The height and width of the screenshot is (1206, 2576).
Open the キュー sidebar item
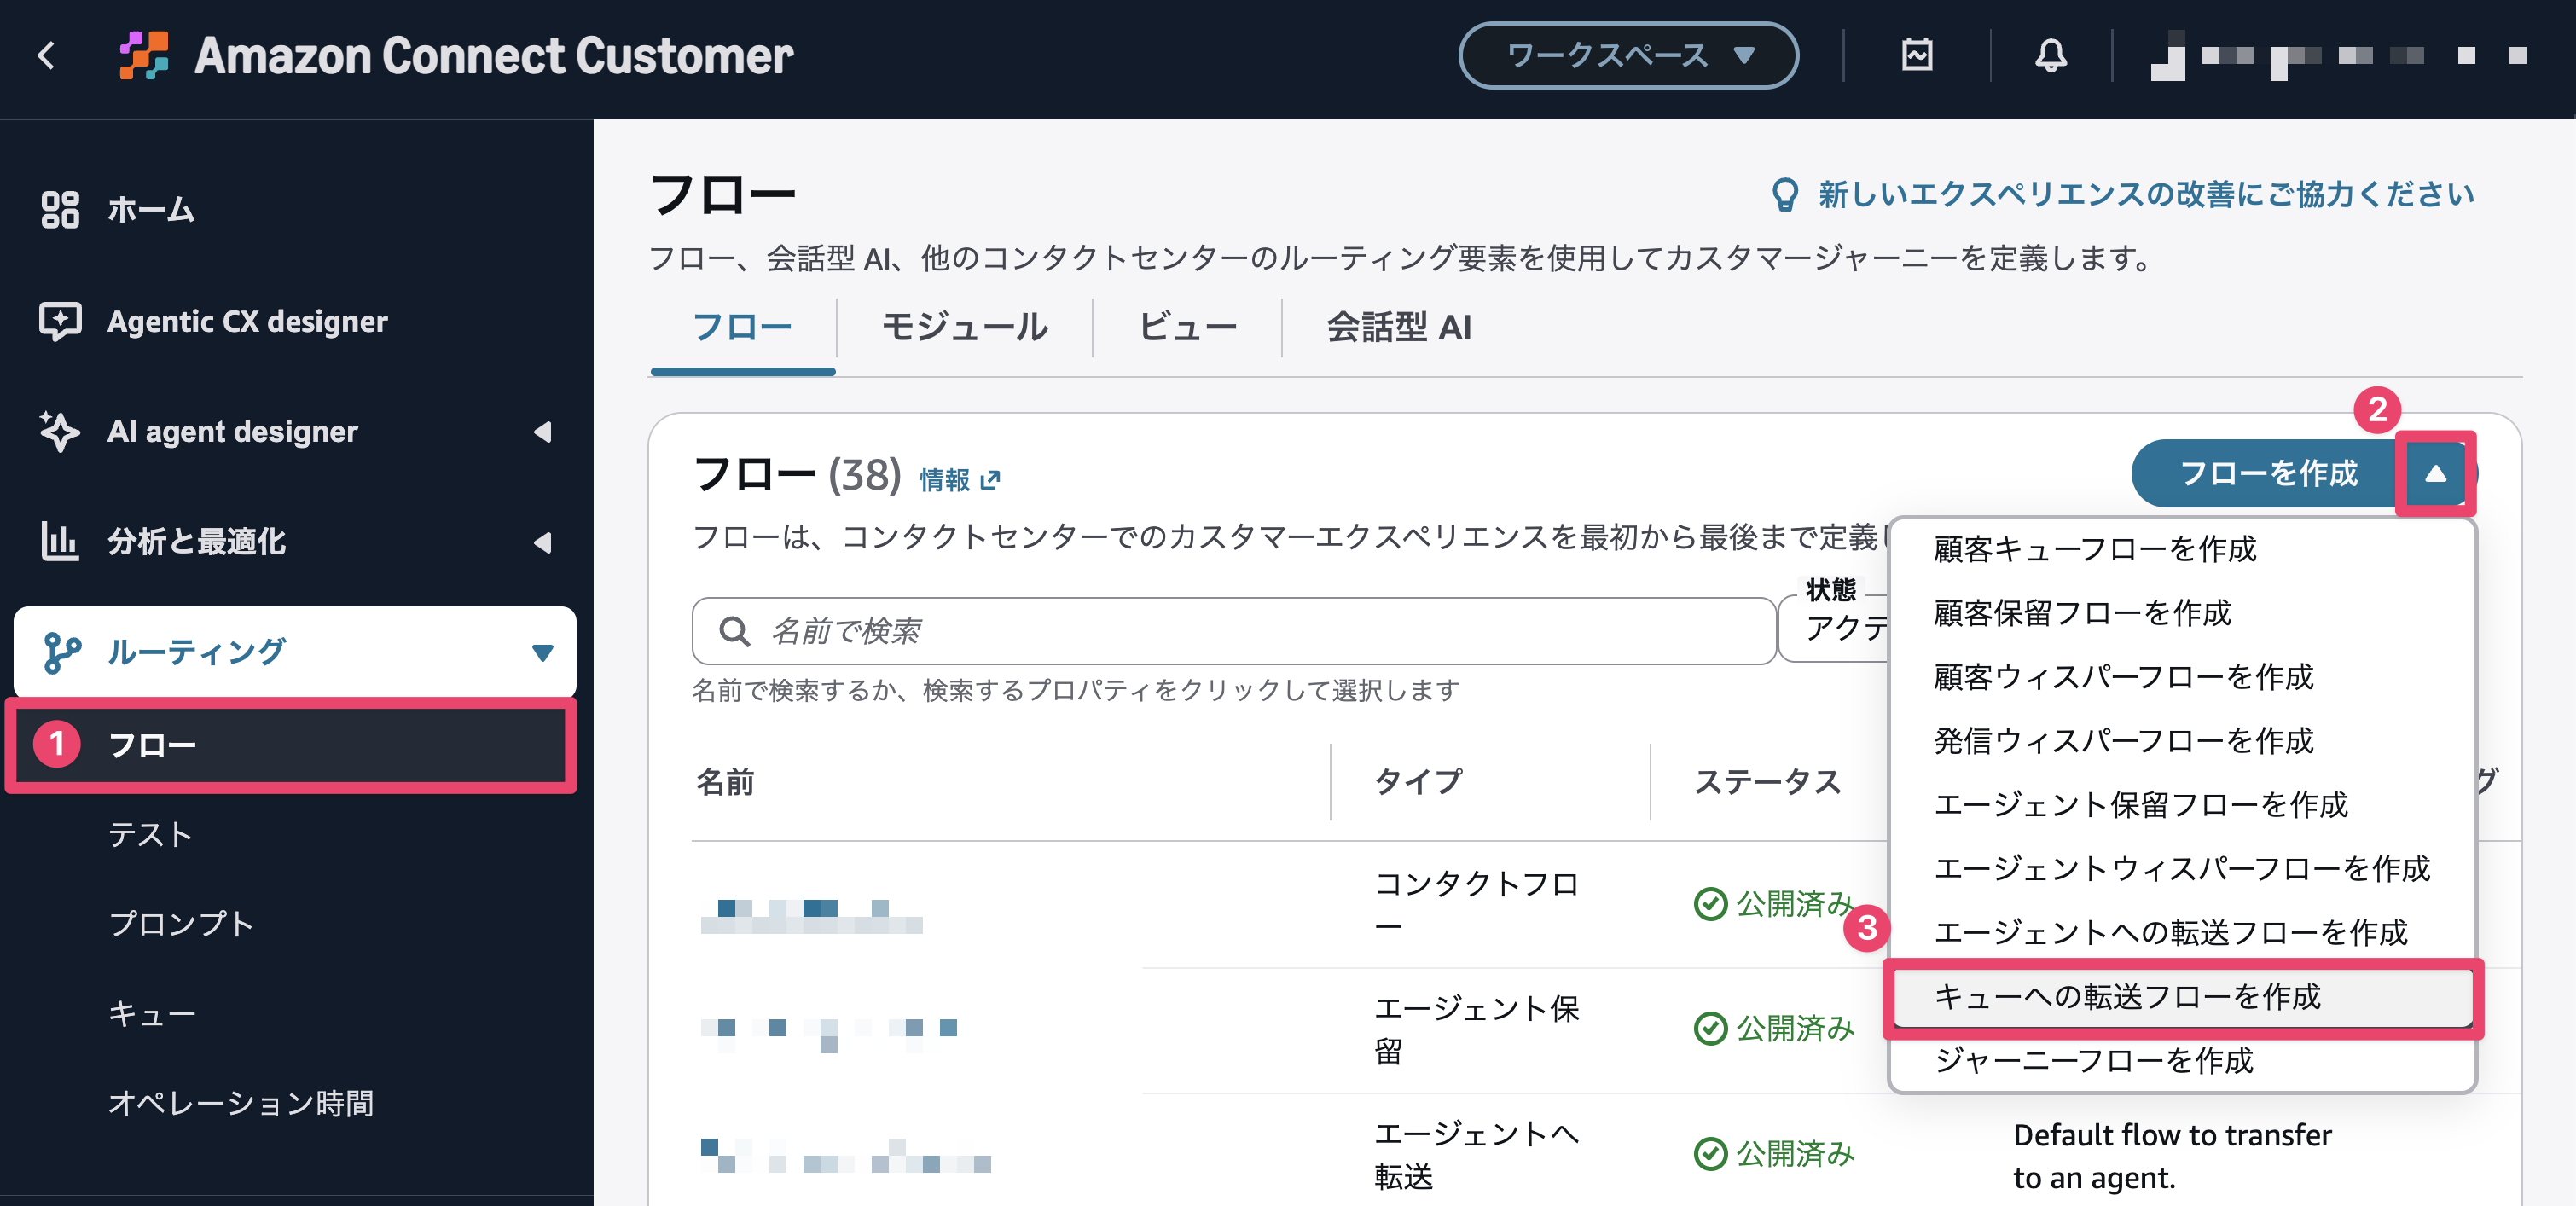click(152, 1014)
